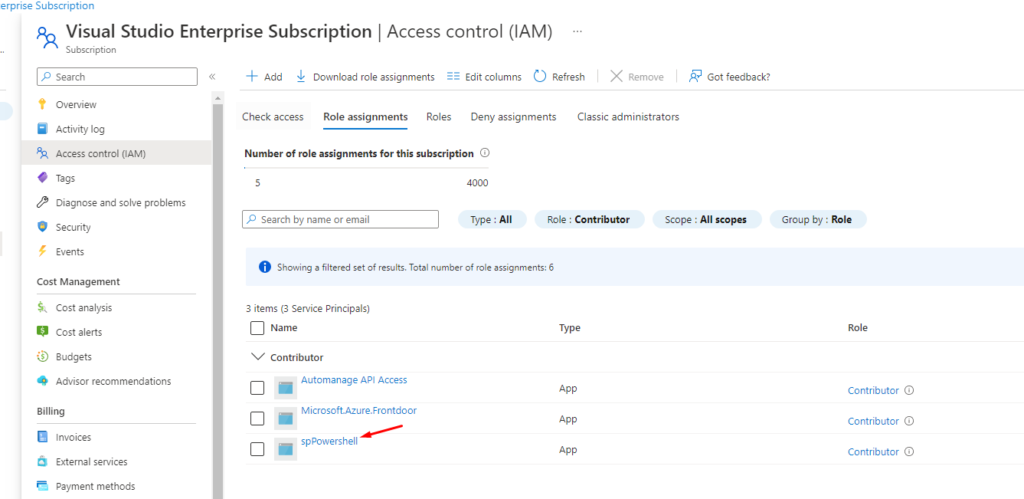1024x499 pixels.
Task: Open the Microsoft.Azure.Frontdoor link
Action: [x=359, y=410]
